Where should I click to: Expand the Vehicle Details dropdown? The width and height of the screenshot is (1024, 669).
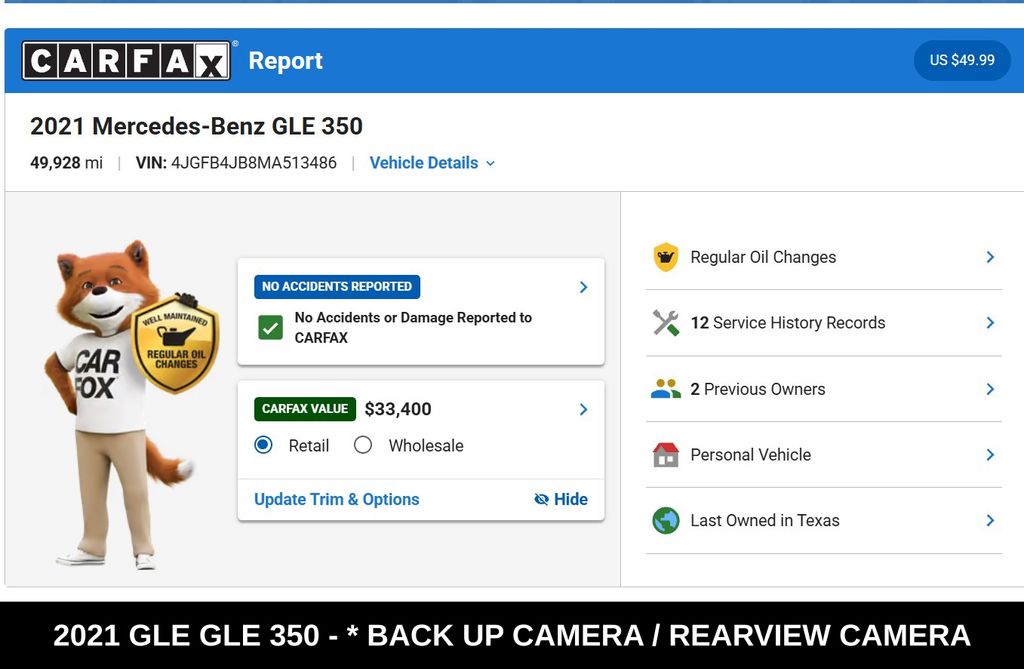click(x=432, y=163)
